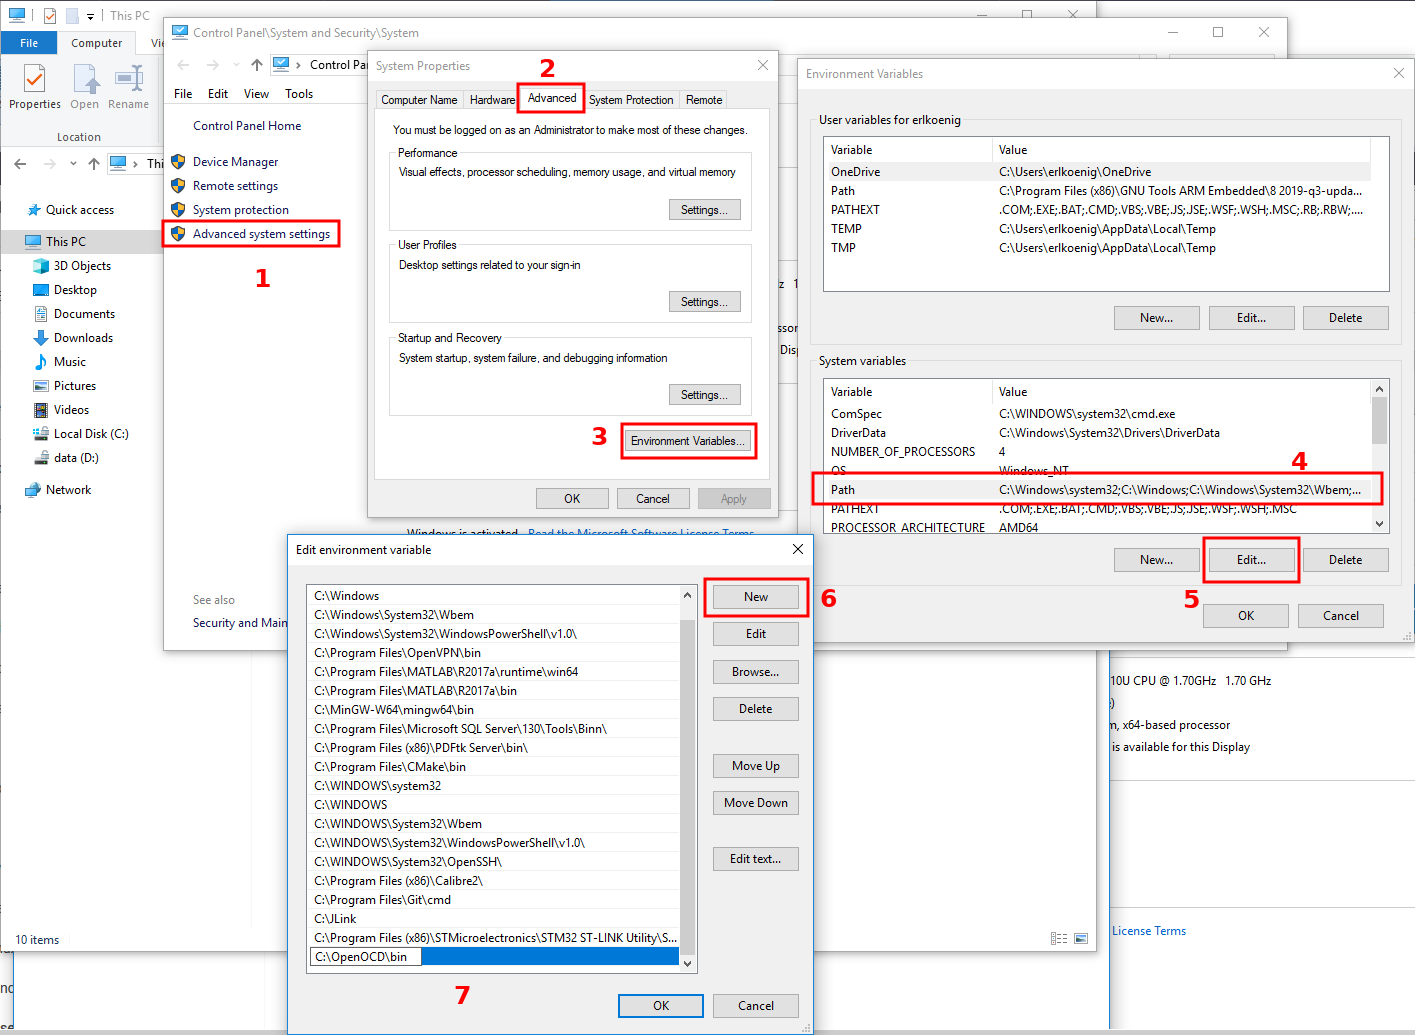The image size is (1415, 1035).
Task: Switch to System Protection tab
Action: tap(631, 100)
